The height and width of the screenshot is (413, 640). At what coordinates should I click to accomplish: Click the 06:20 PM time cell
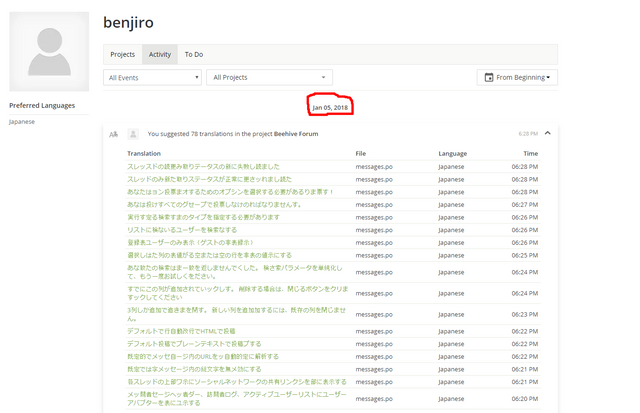click(x=524, y=399)
